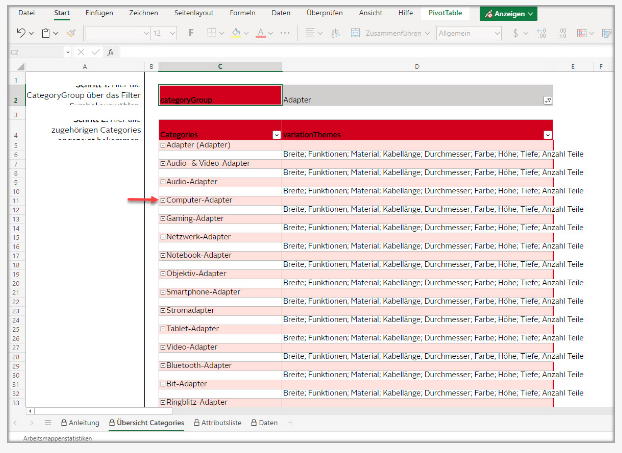The height and width of the screenshot is (453, 622).
Task: Click the format as table icon
Action: pos(607,33)
